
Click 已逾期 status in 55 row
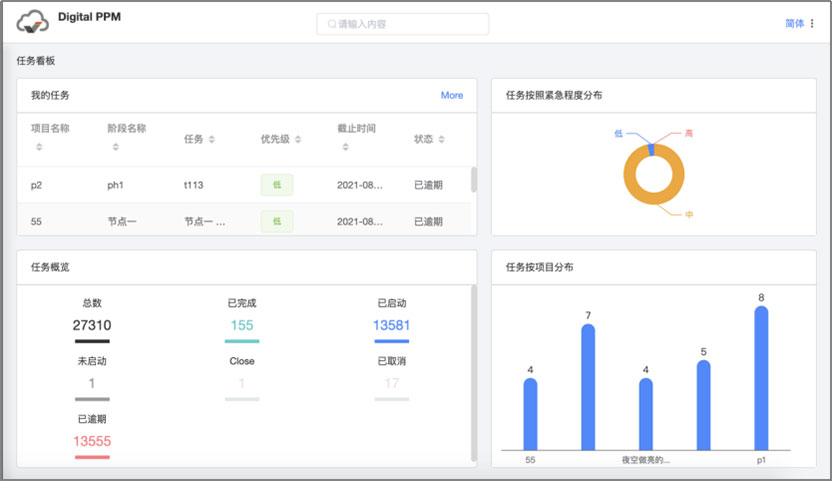pyautogui.click(x=428, y=221)
